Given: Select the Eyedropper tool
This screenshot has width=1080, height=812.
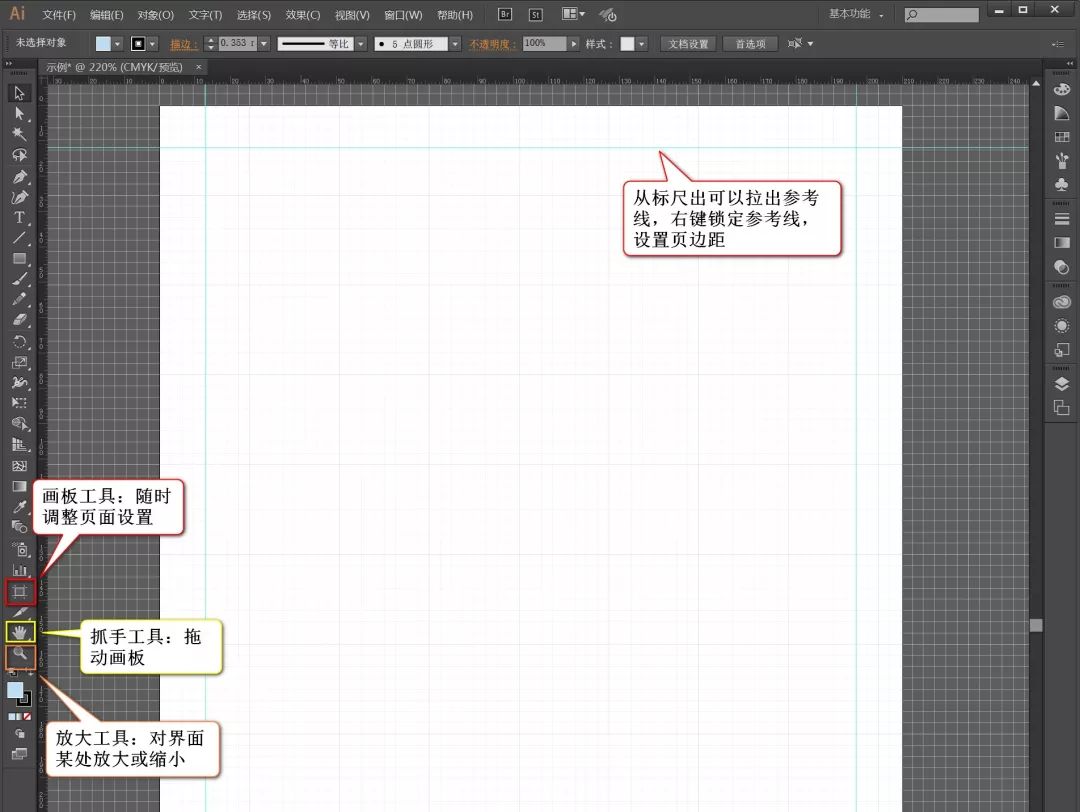Looking at the screenshot, I should tap(19, 508).
